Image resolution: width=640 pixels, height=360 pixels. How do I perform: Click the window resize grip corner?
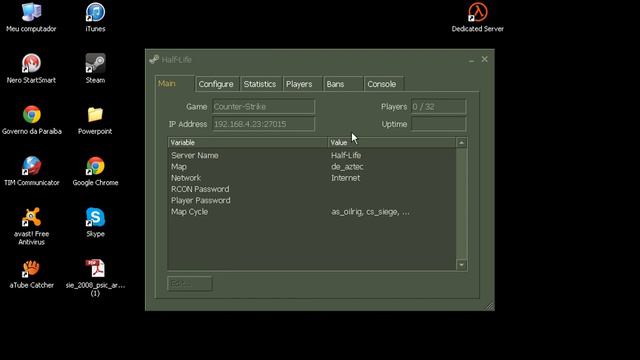pyautogui.click(x=489, y=306)
